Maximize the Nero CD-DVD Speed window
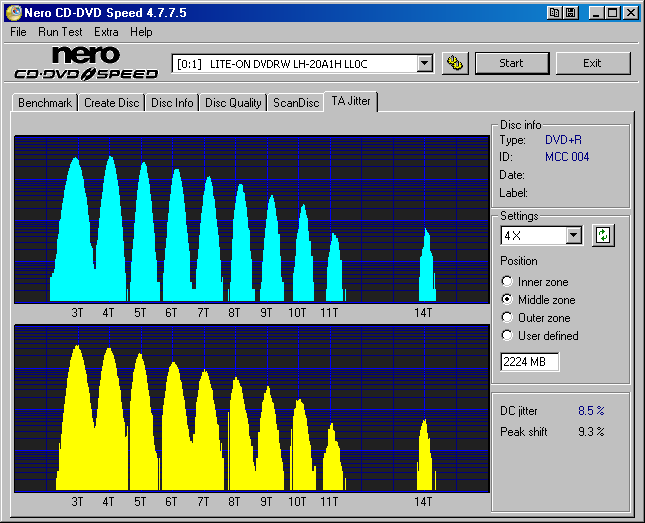Viewport: 645px width, 523px height. (613, 13)
